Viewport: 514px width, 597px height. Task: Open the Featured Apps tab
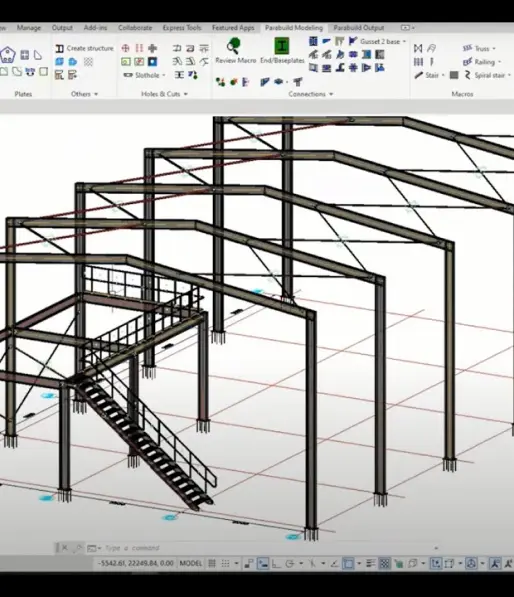click(x=233, y=28)
